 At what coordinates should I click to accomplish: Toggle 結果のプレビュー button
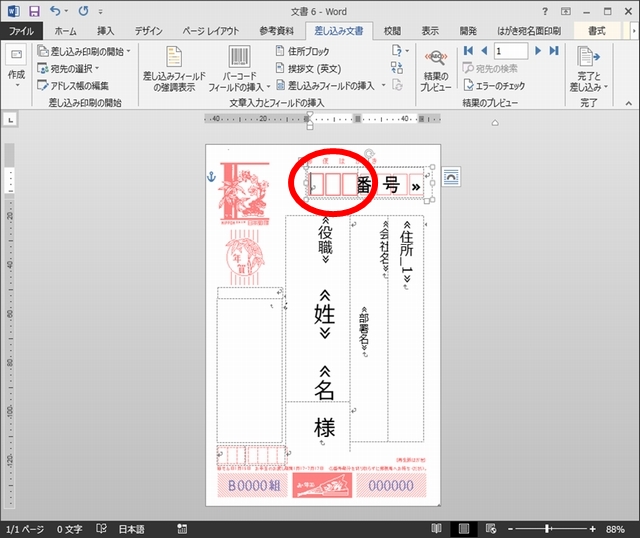436,70
